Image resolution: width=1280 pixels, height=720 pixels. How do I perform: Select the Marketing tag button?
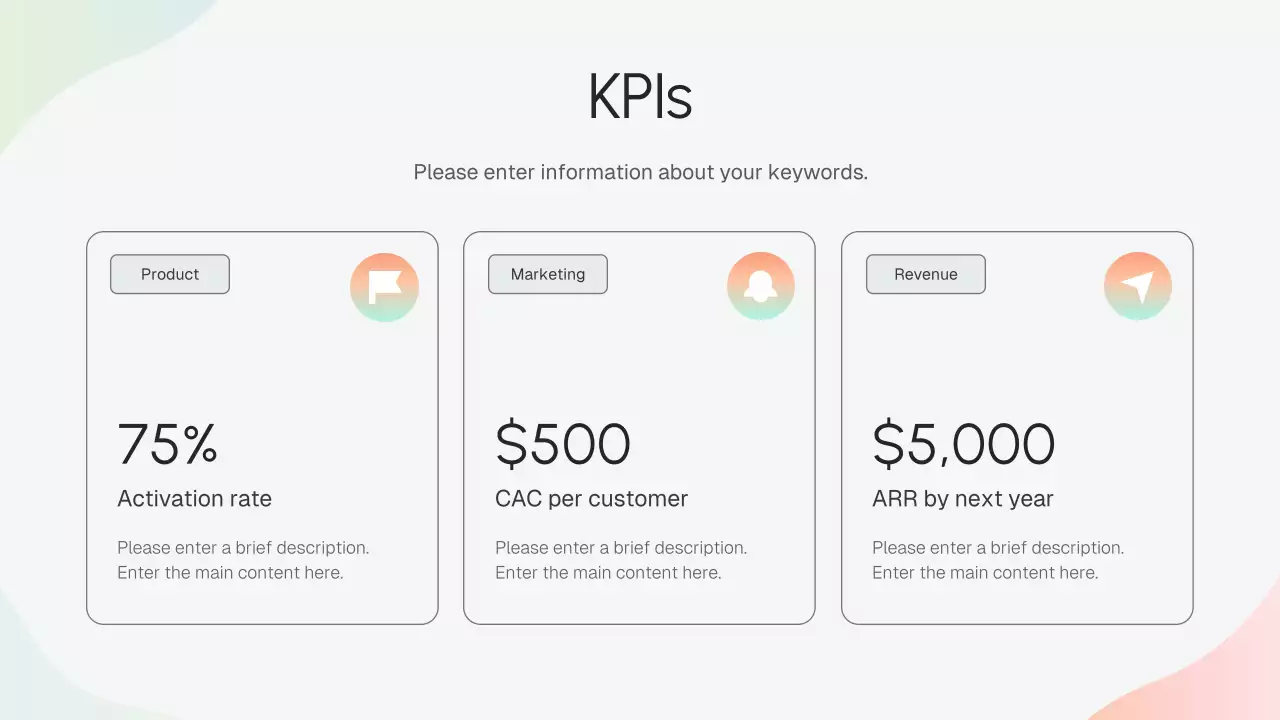click(x=548, y=274)
